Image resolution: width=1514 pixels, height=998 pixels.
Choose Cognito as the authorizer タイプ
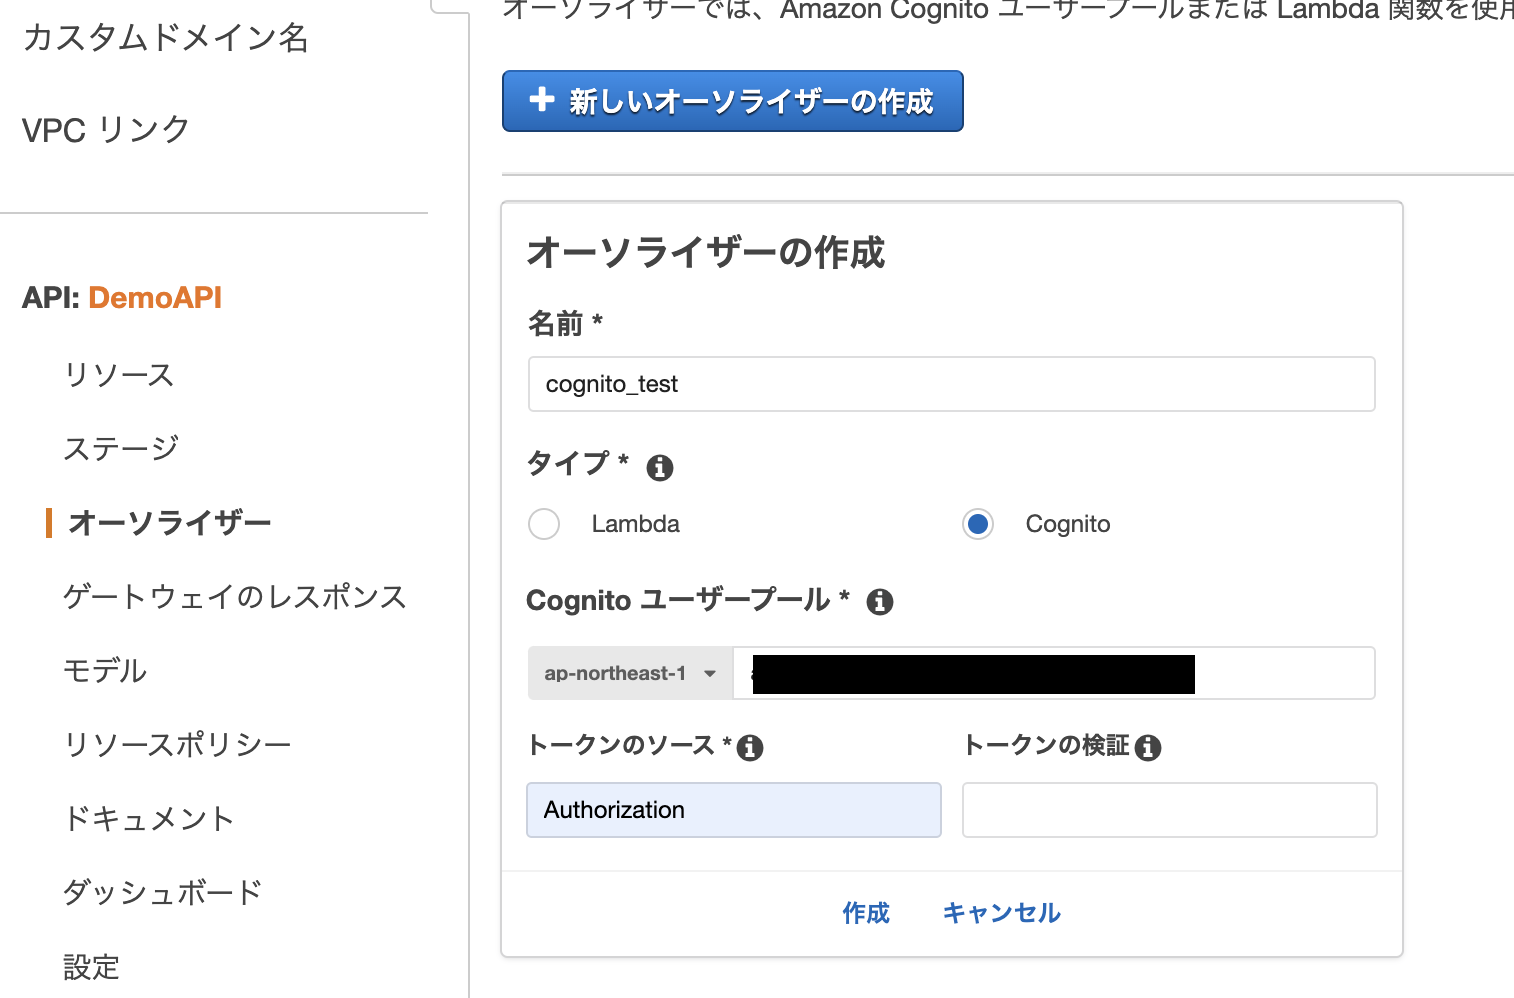[x=977, y=523]
